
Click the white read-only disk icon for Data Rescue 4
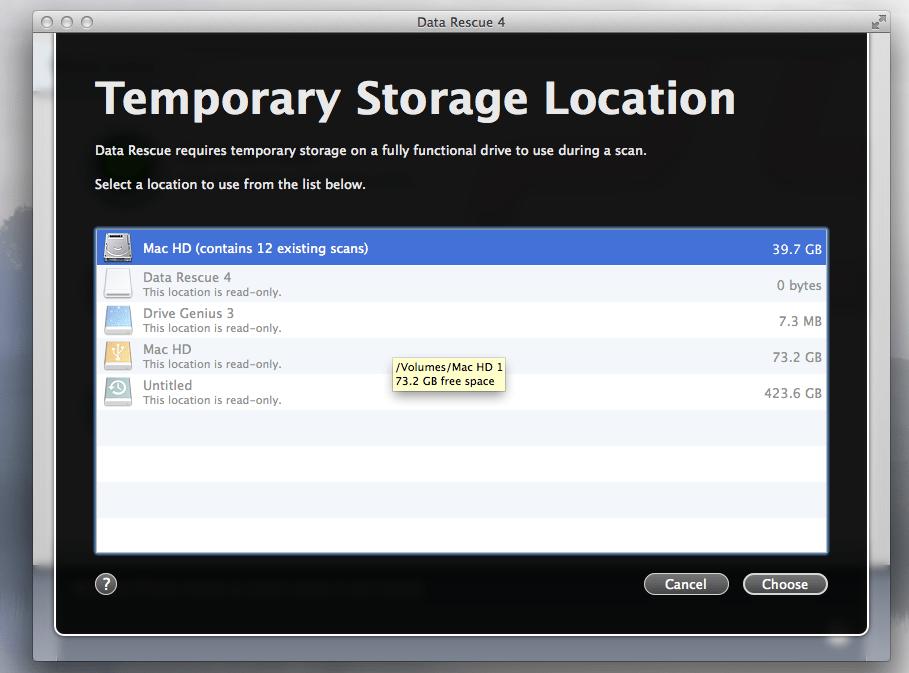pyautogui.click(x=117, y=283)
